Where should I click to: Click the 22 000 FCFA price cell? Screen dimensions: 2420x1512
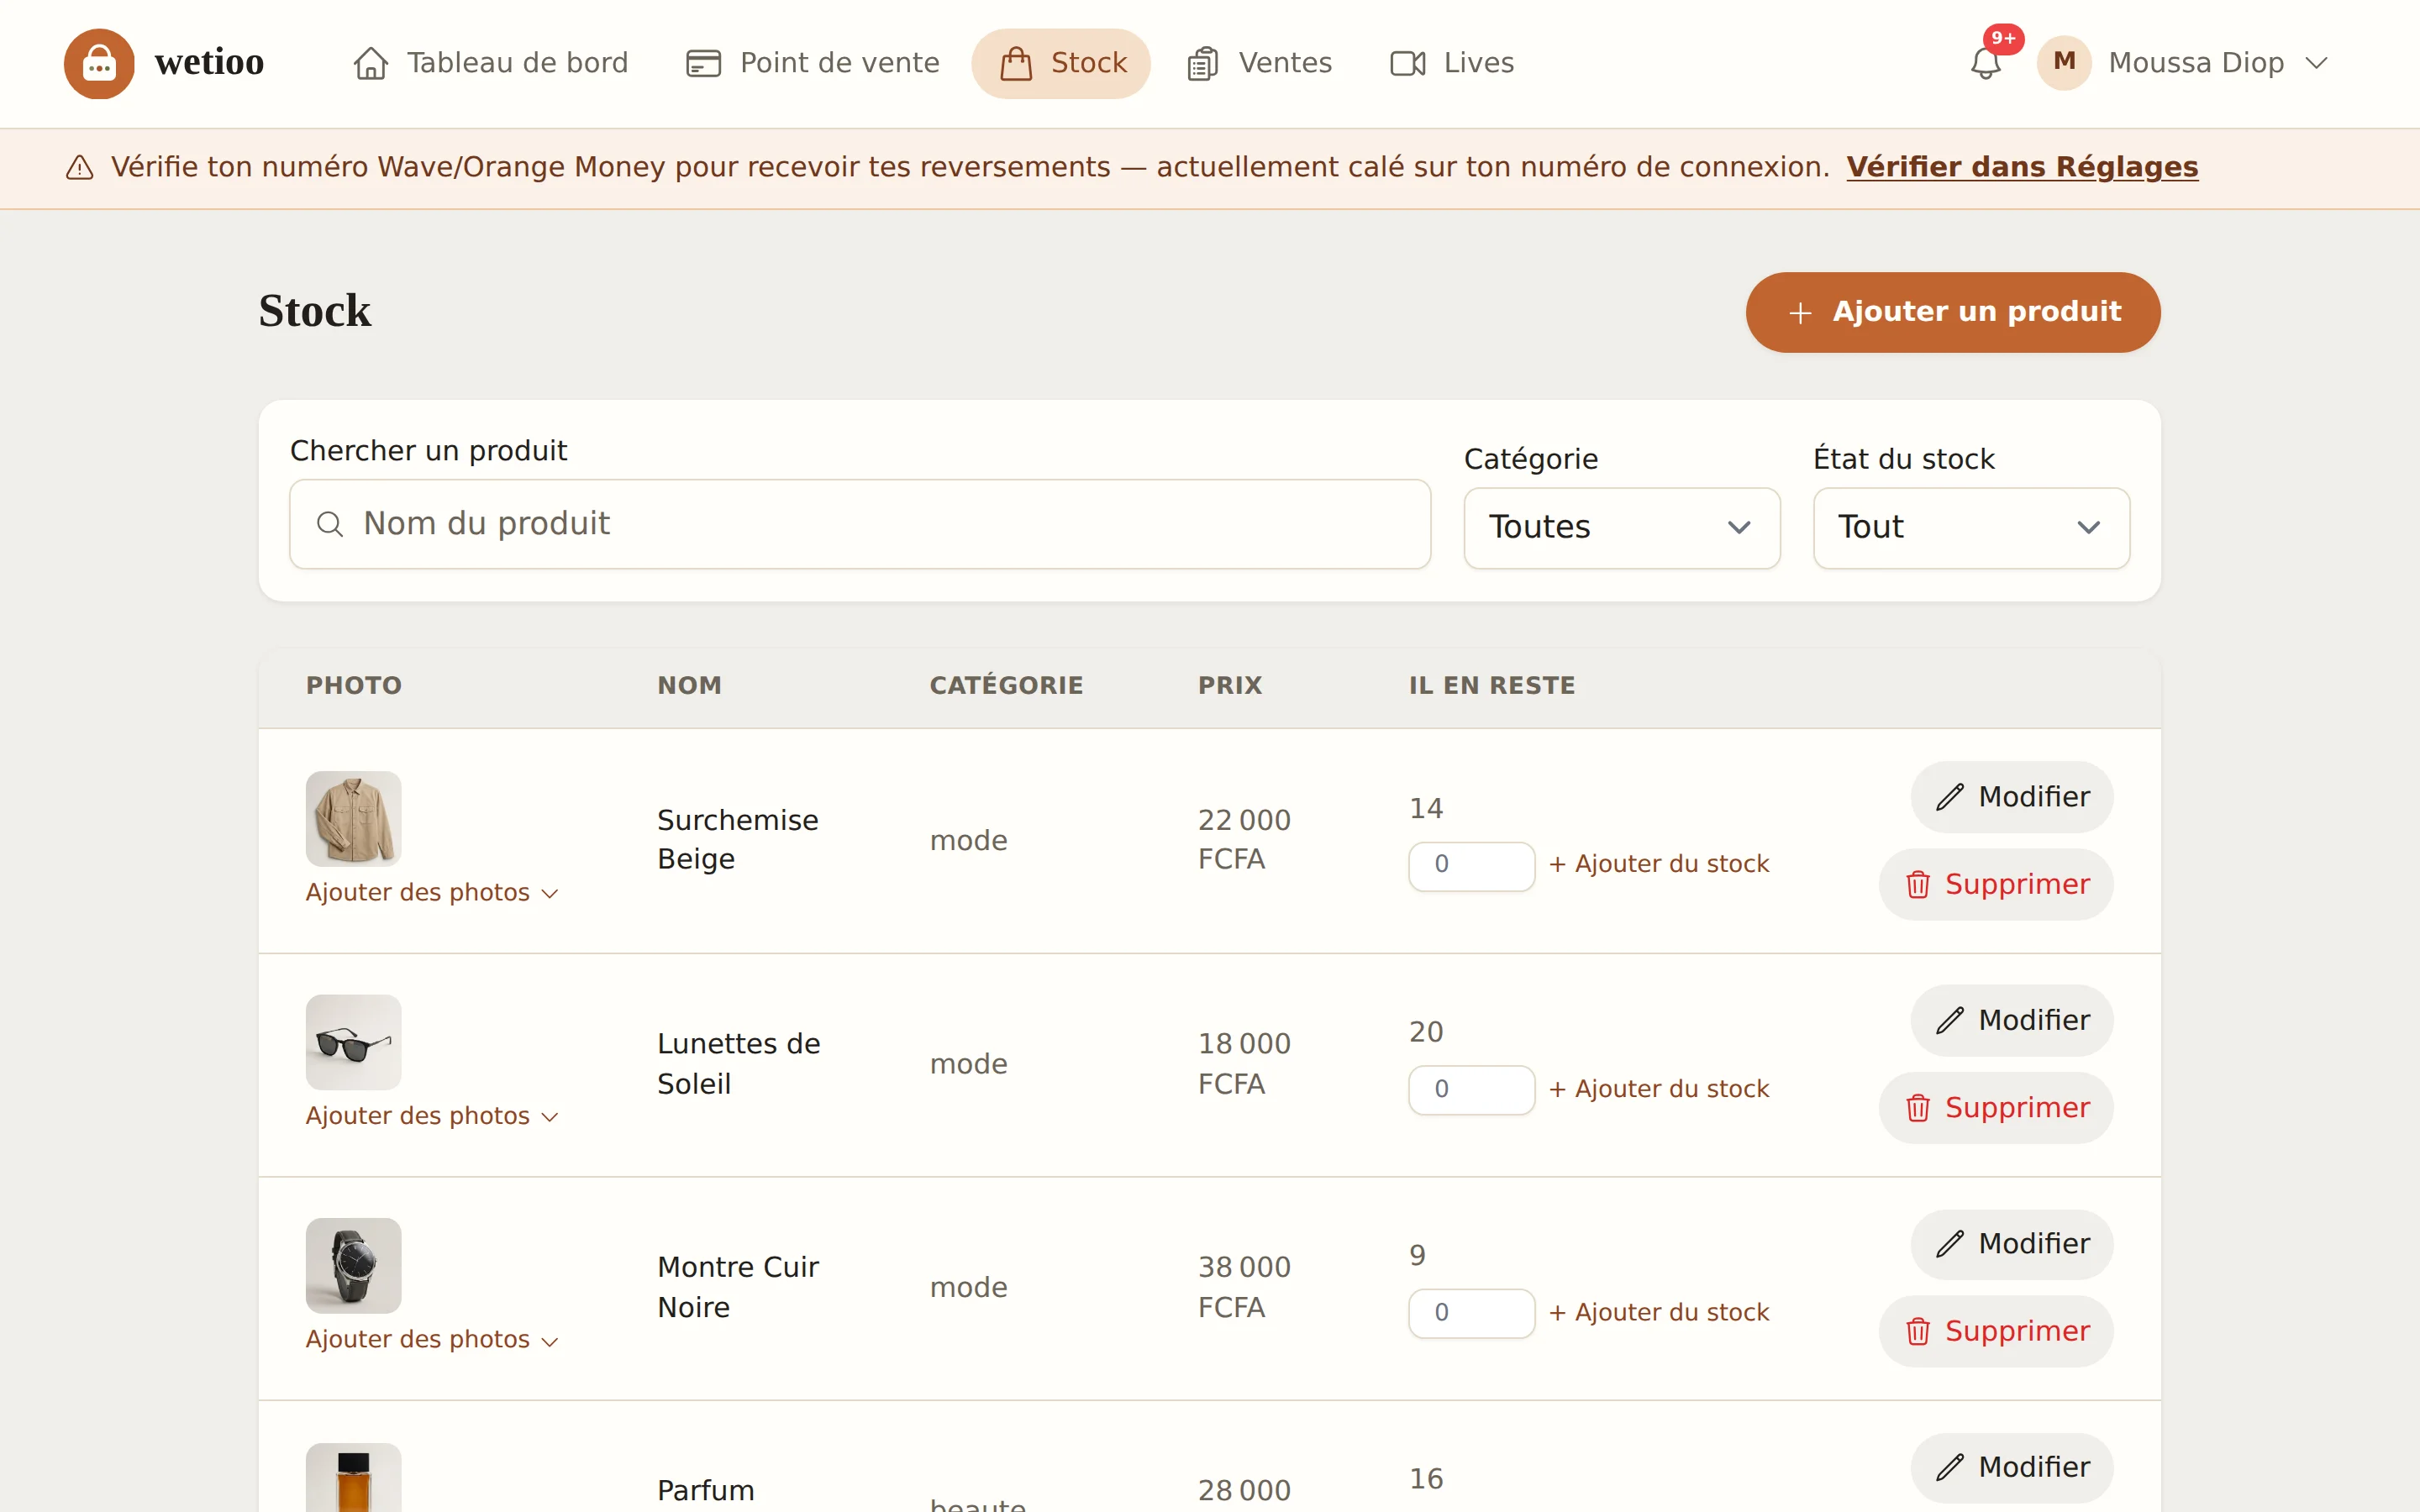pos(1244,840)
